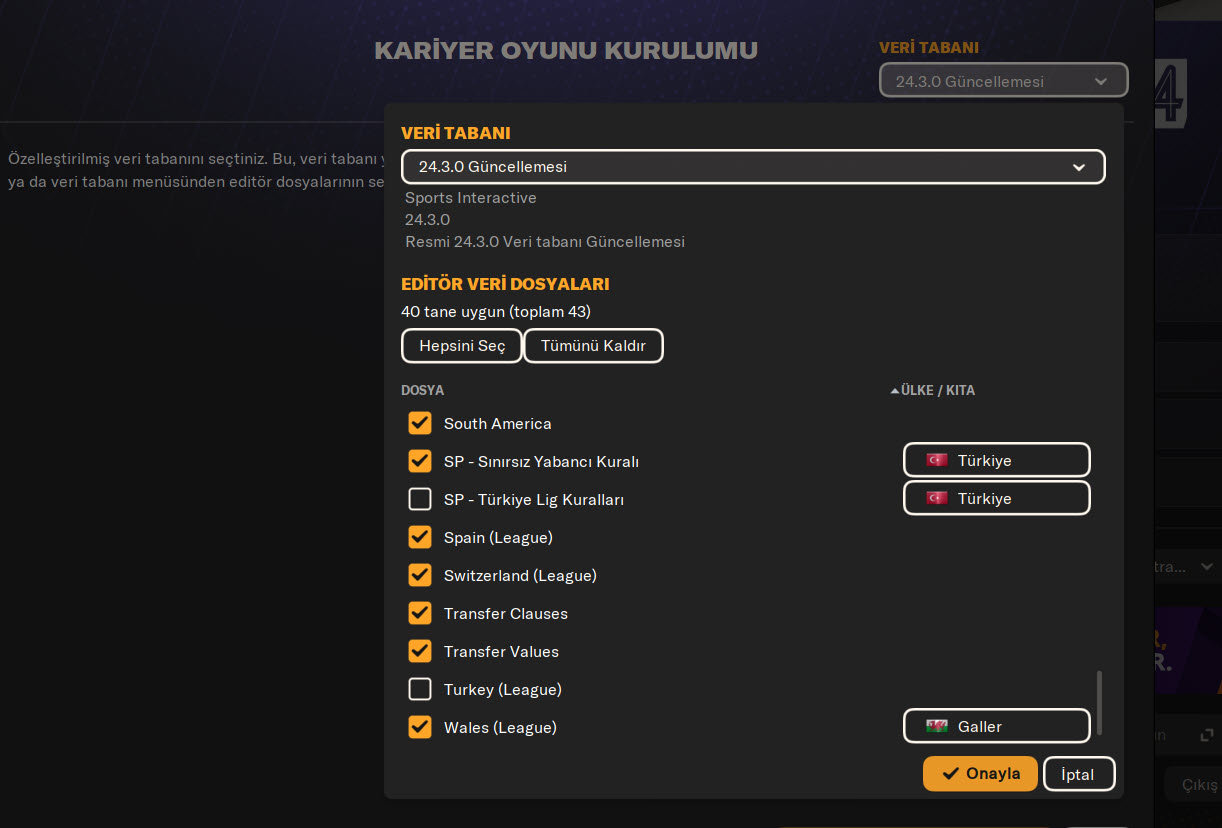Image resolution: width=1222 pixels, height=828 pixels.
Task: Click the Welsh flag icon next to Galler
Action: tap(936, 726)
